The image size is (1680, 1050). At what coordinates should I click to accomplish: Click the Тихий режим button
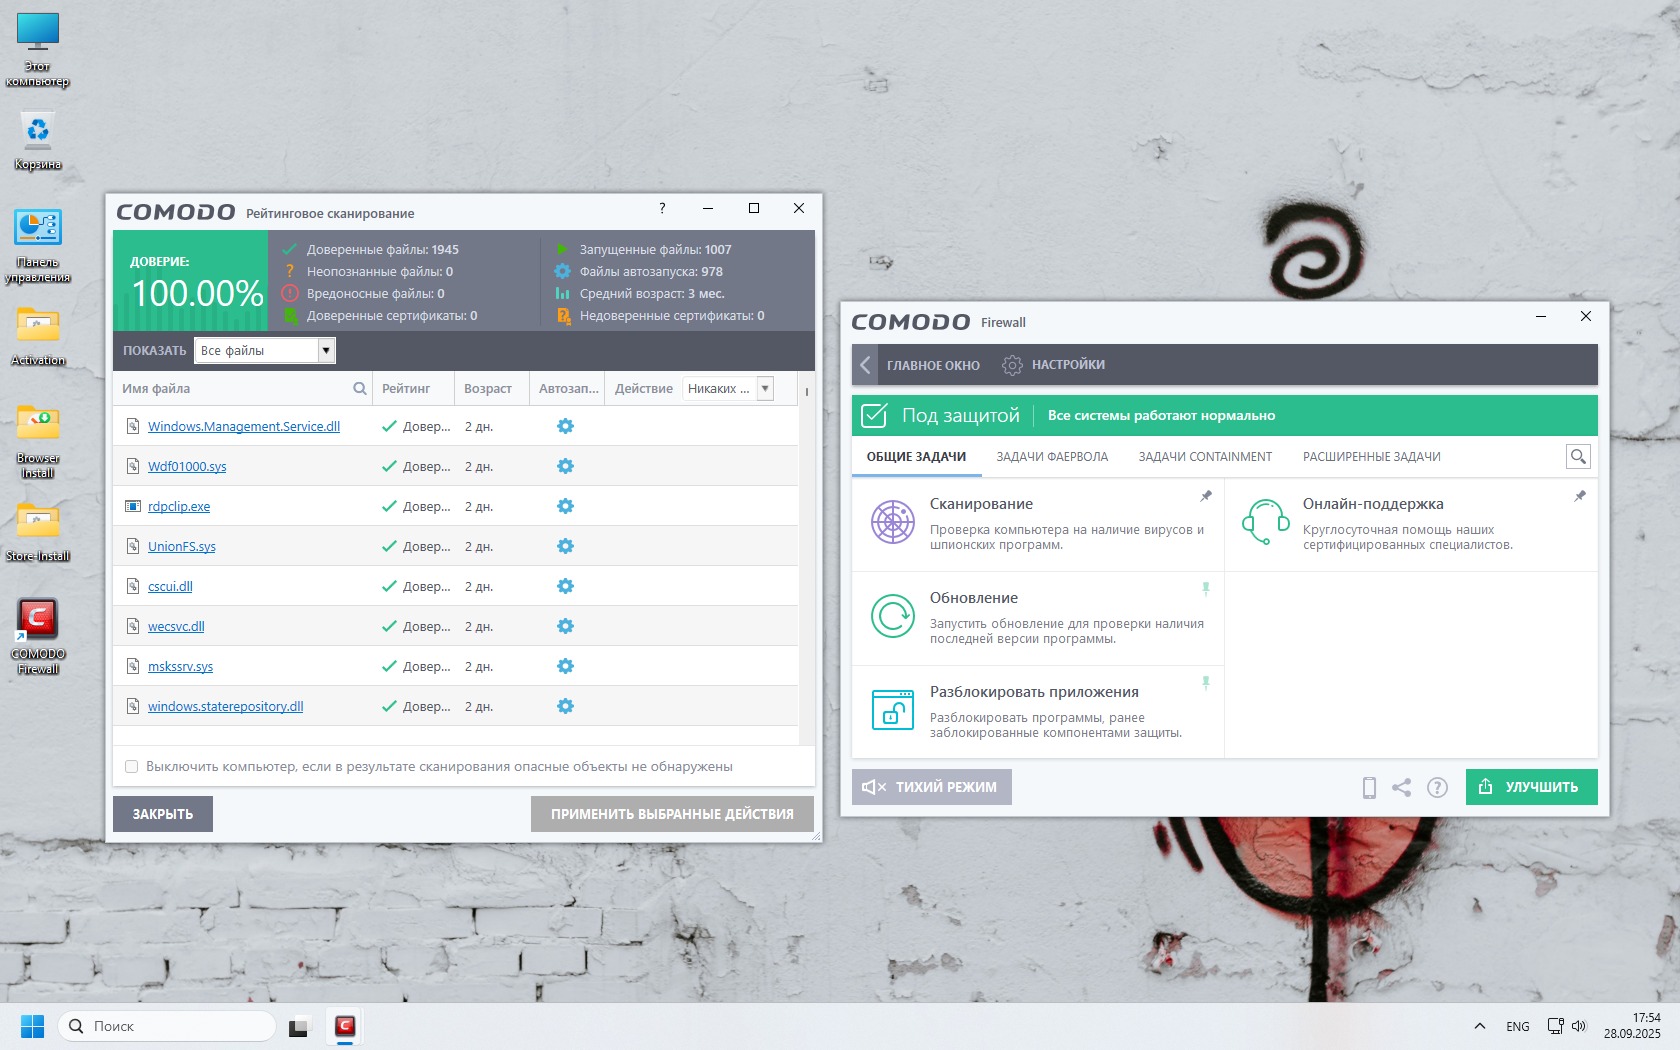click(x=932, y=787)
